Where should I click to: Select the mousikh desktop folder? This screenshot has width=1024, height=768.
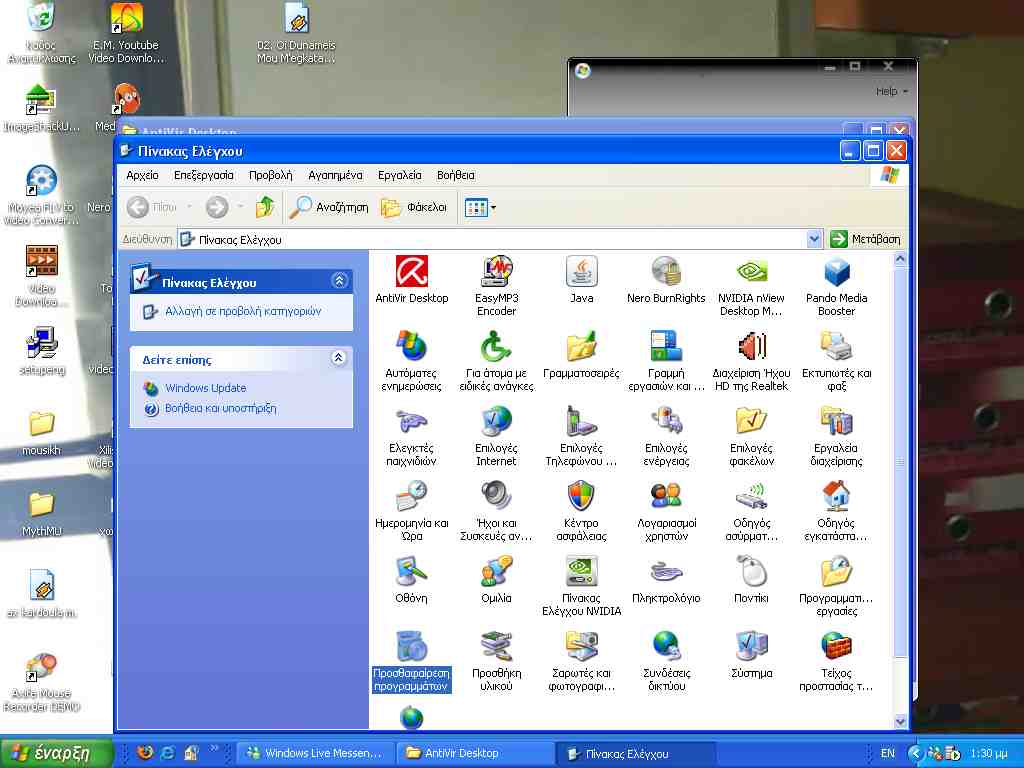point(41,432)
